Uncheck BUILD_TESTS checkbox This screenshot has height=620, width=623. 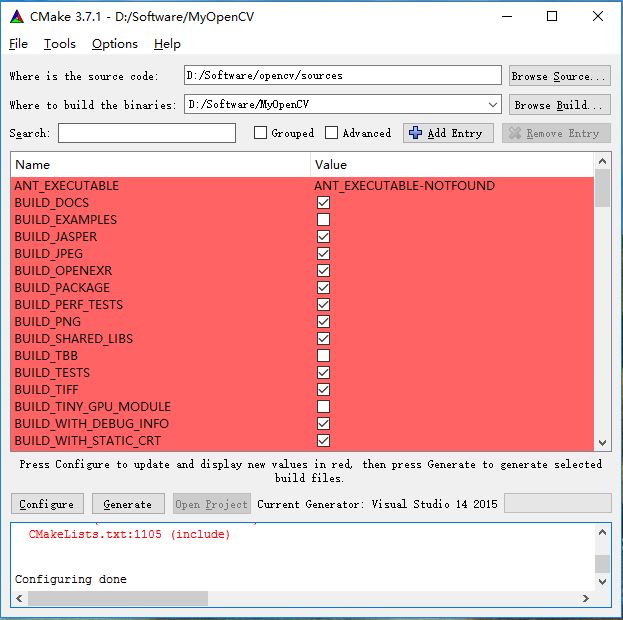tap(323, 372)
